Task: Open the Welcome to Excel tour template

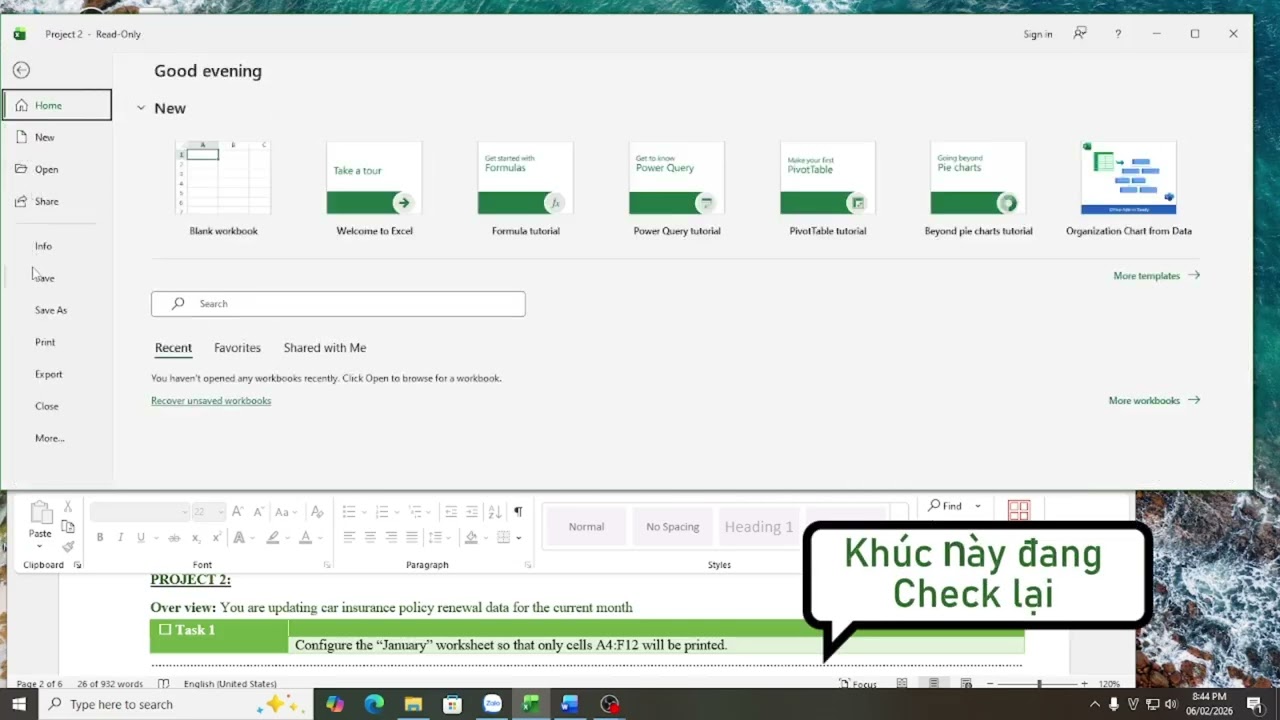Action: click(374, 188)
